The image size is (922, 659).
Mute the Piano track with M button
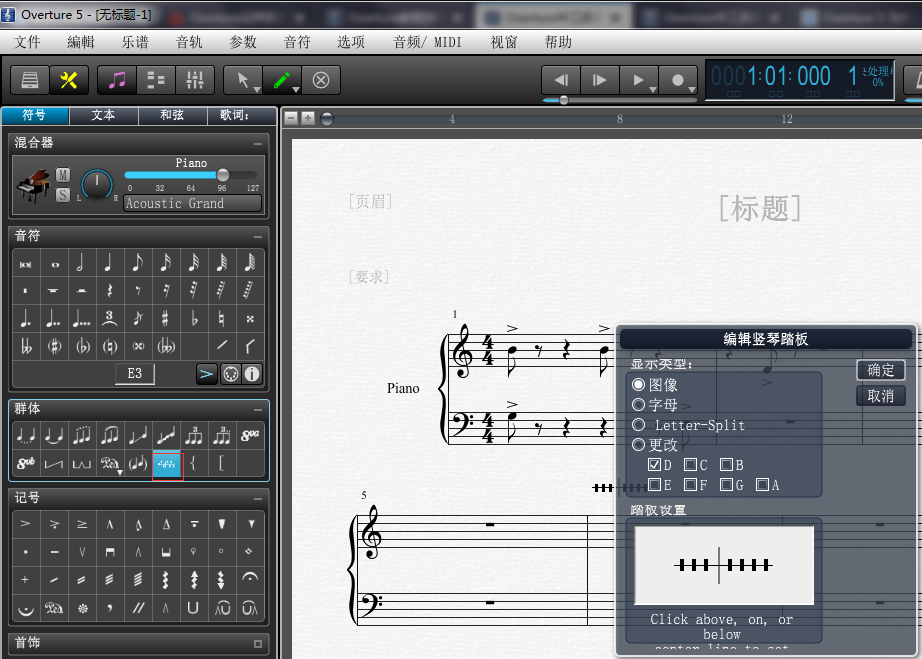(x=63, y=175)
